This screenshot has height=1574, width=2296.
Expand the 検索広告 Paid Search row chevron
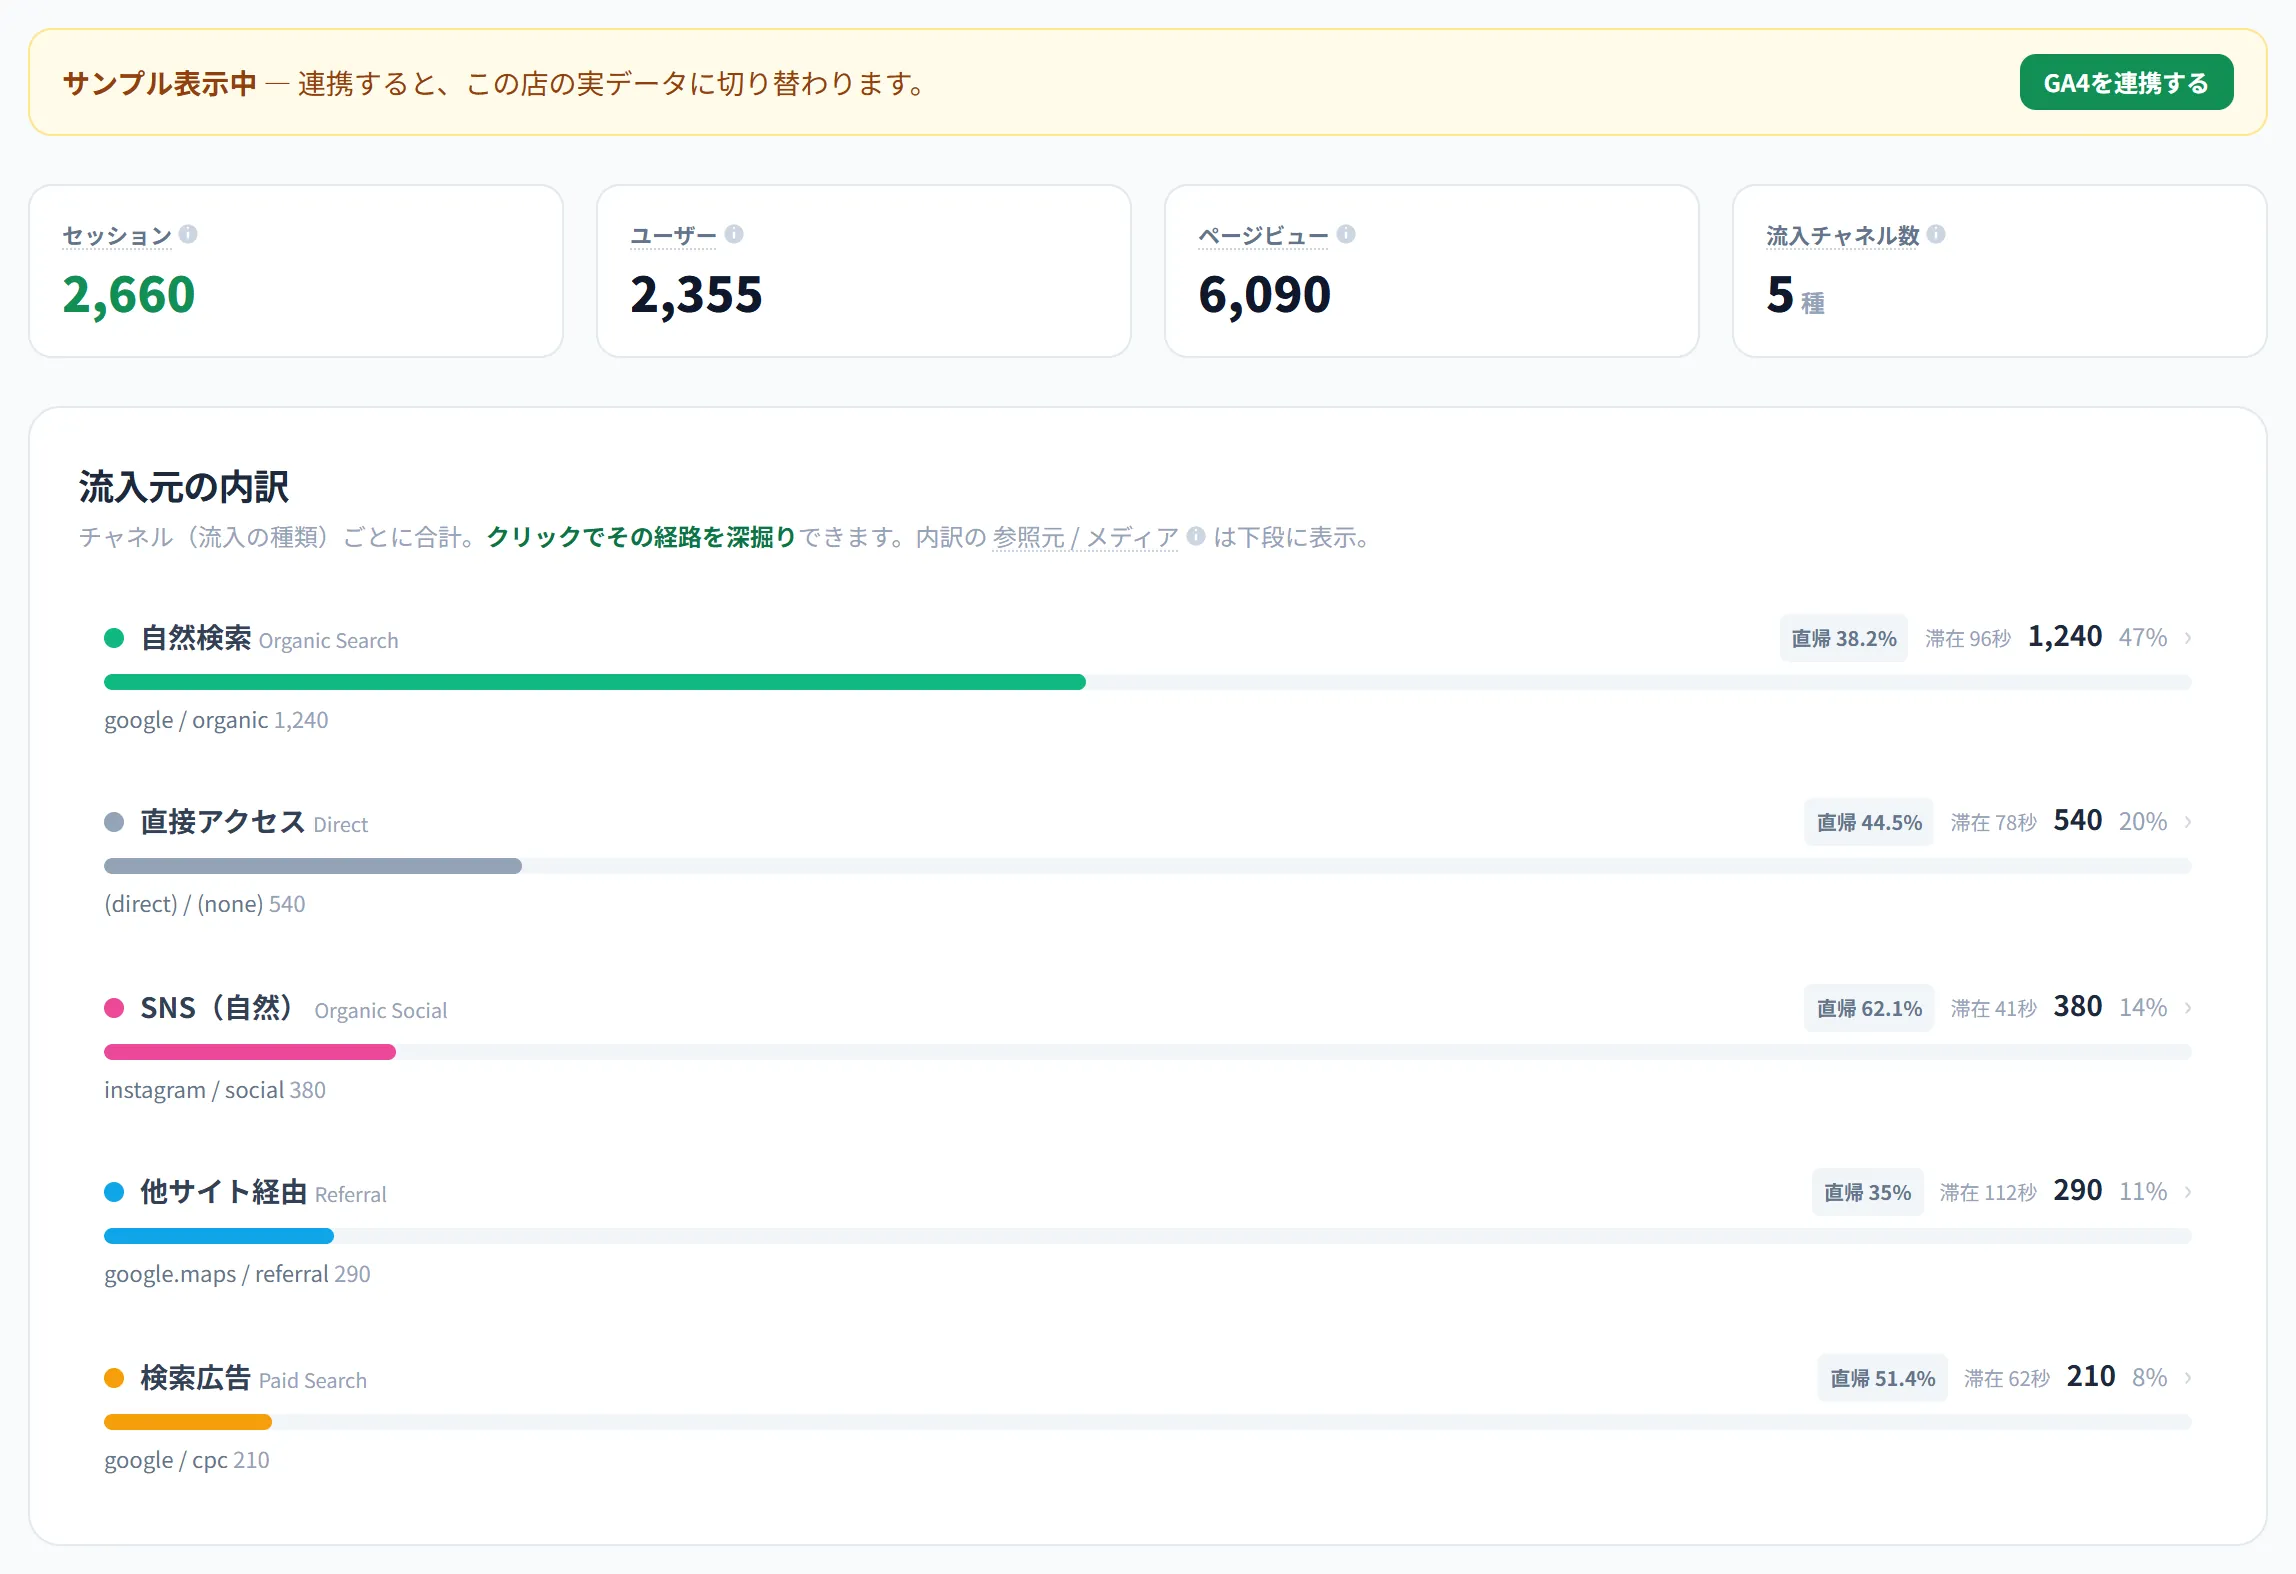coord(2188,1378)
